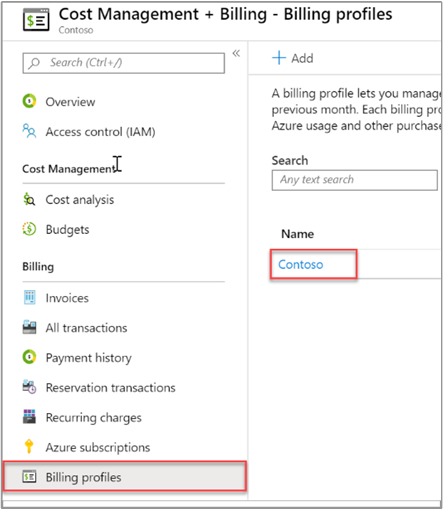Click the Azure subscriptions key icon
This screenshot has height=510, width=443.
[x=29, y=447]
